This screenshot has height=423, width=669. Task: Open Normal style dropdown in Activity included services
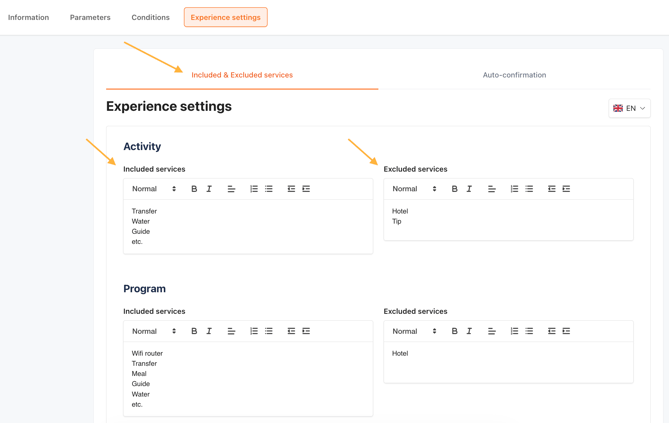(154, 189)
